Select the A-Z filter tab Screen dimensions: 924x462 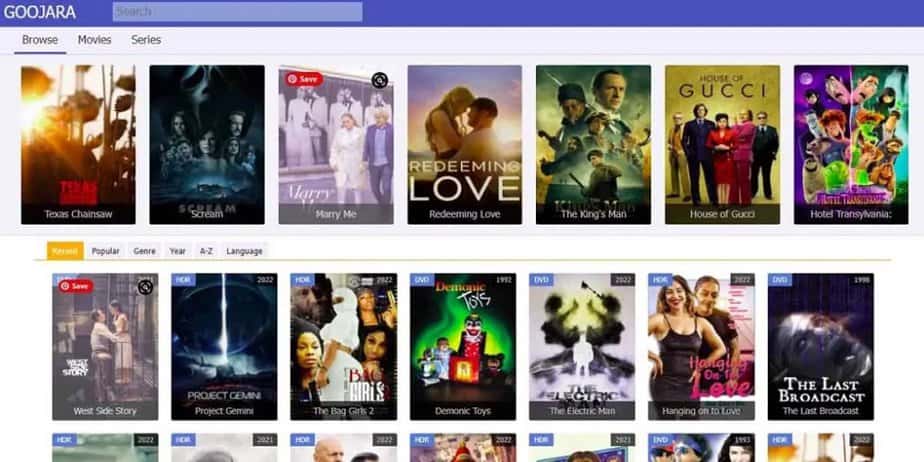206,251
